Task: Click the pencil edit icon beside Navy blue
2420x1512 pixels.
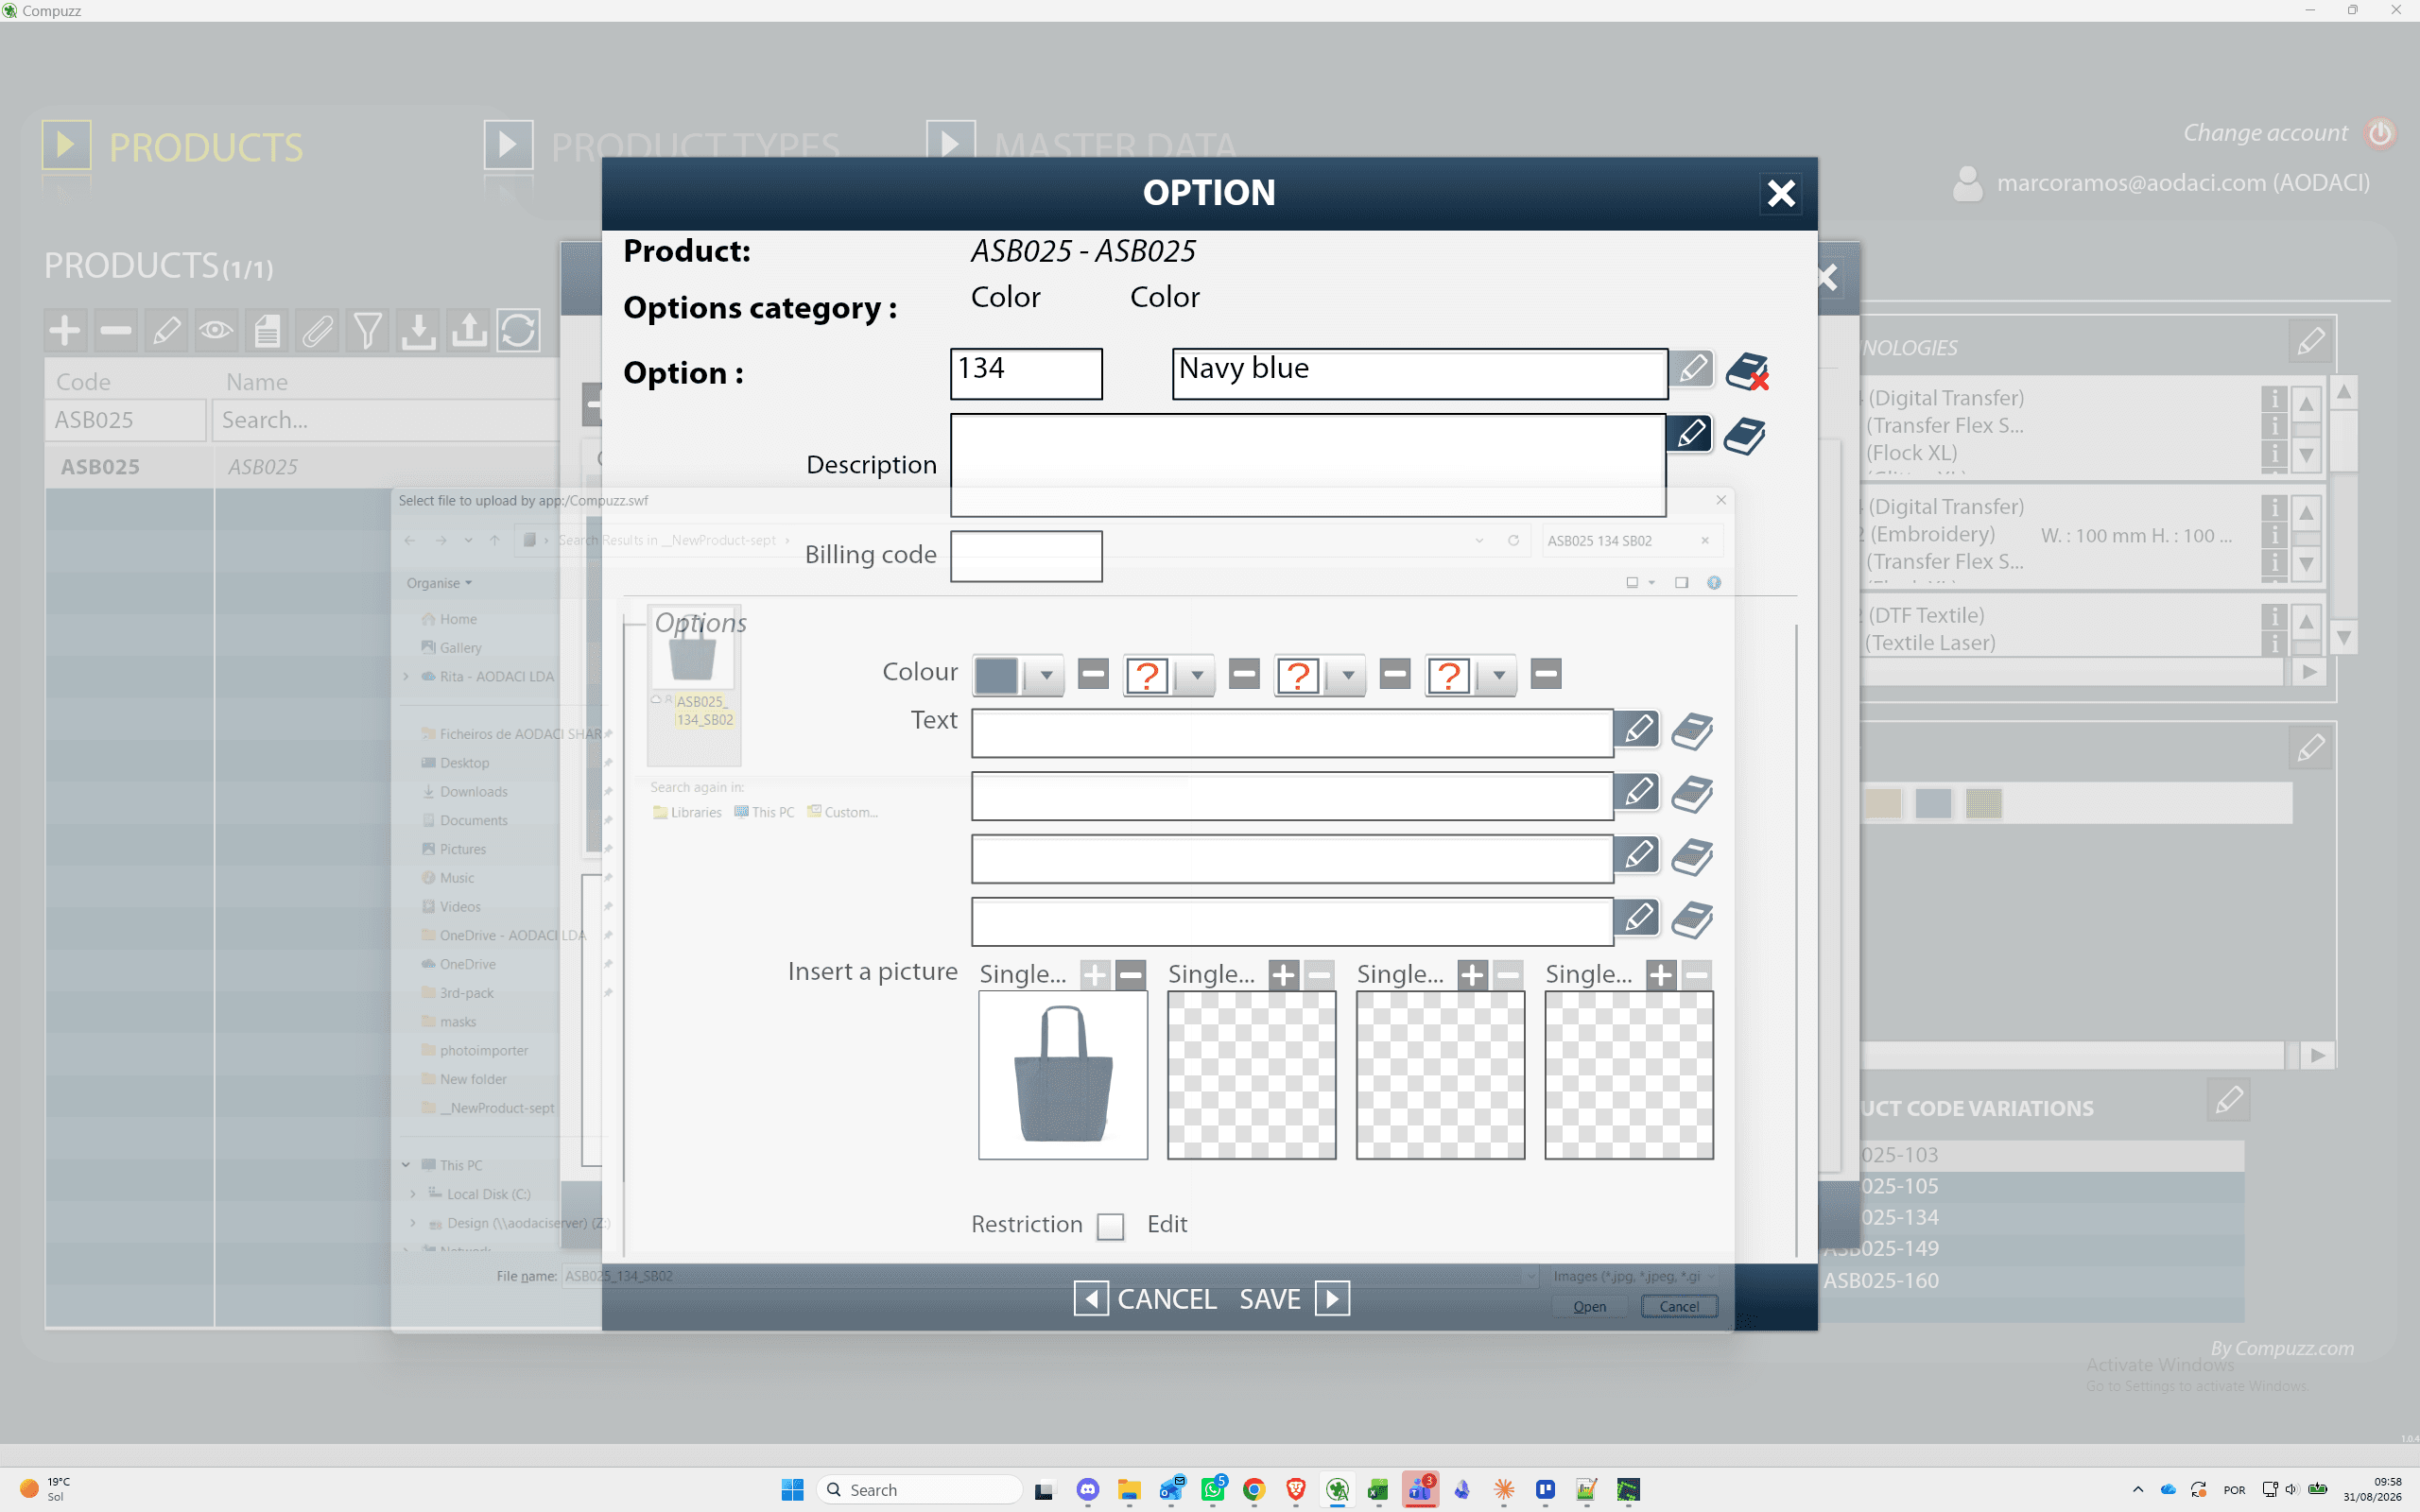Action: coord(1691,370)
